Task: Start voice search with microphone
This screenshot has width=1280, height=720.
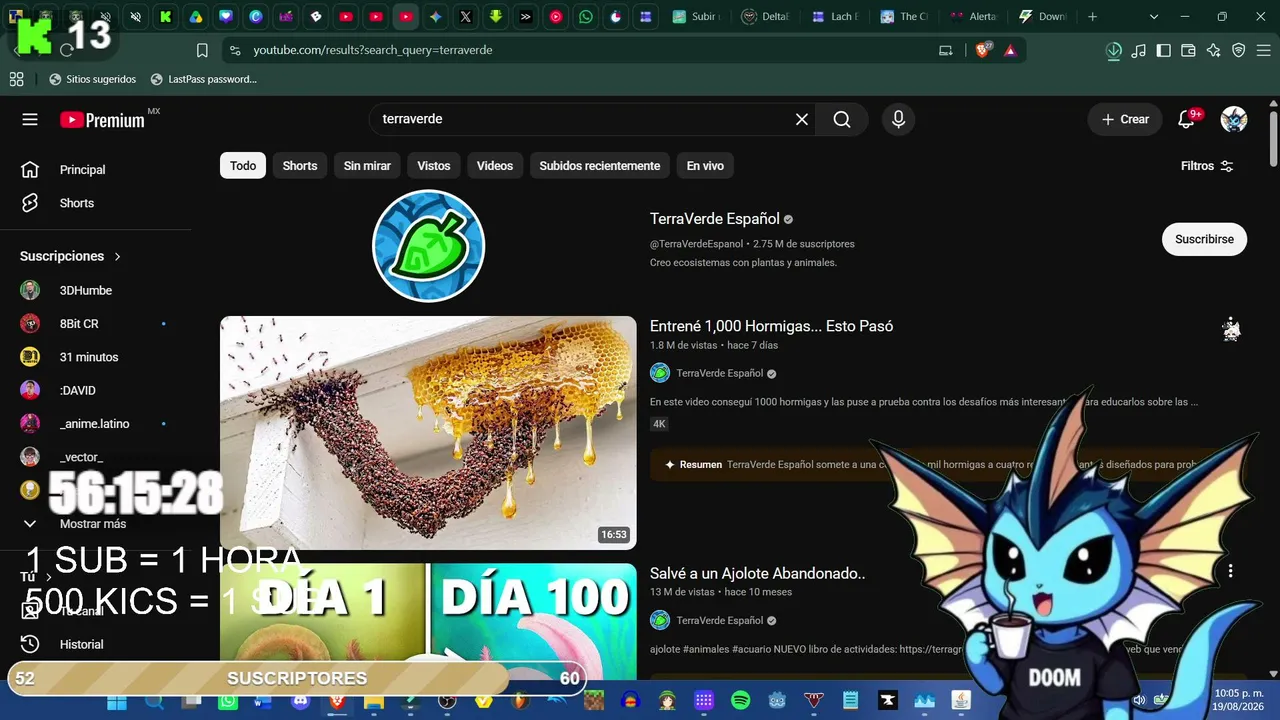Action: click(x=898, y=119)
